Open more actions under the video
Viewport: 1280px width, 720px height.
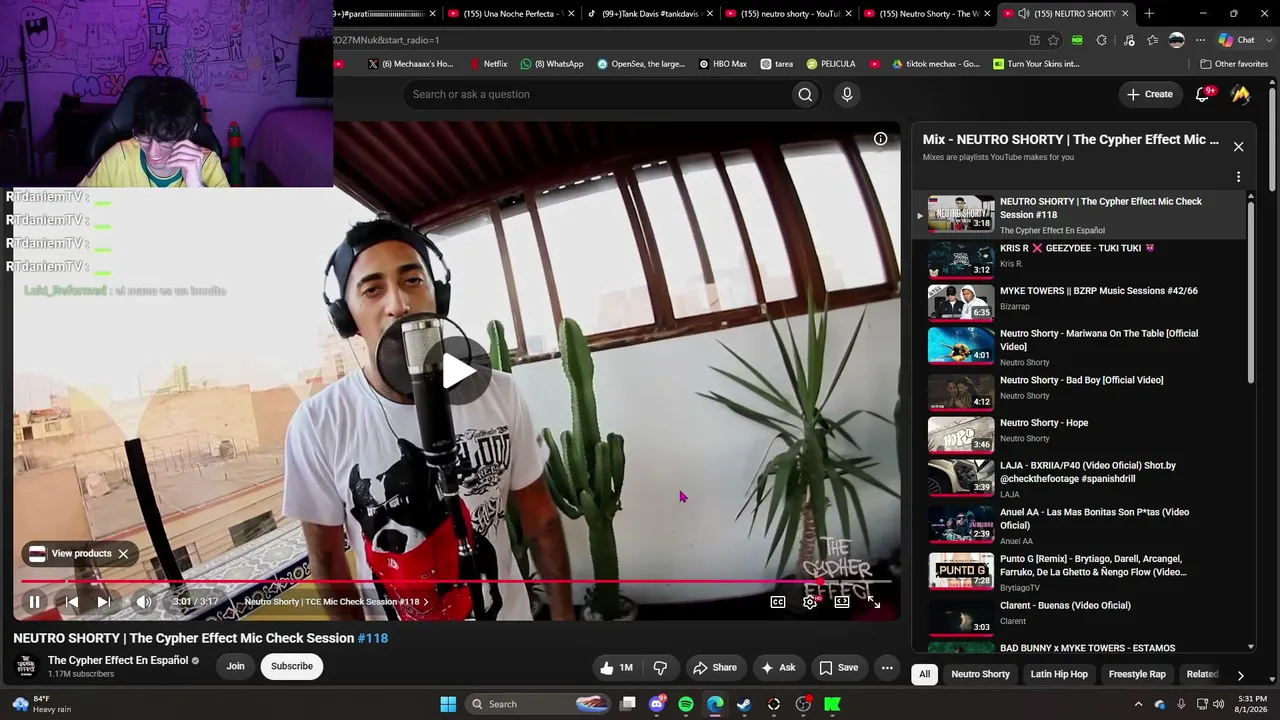887,668
